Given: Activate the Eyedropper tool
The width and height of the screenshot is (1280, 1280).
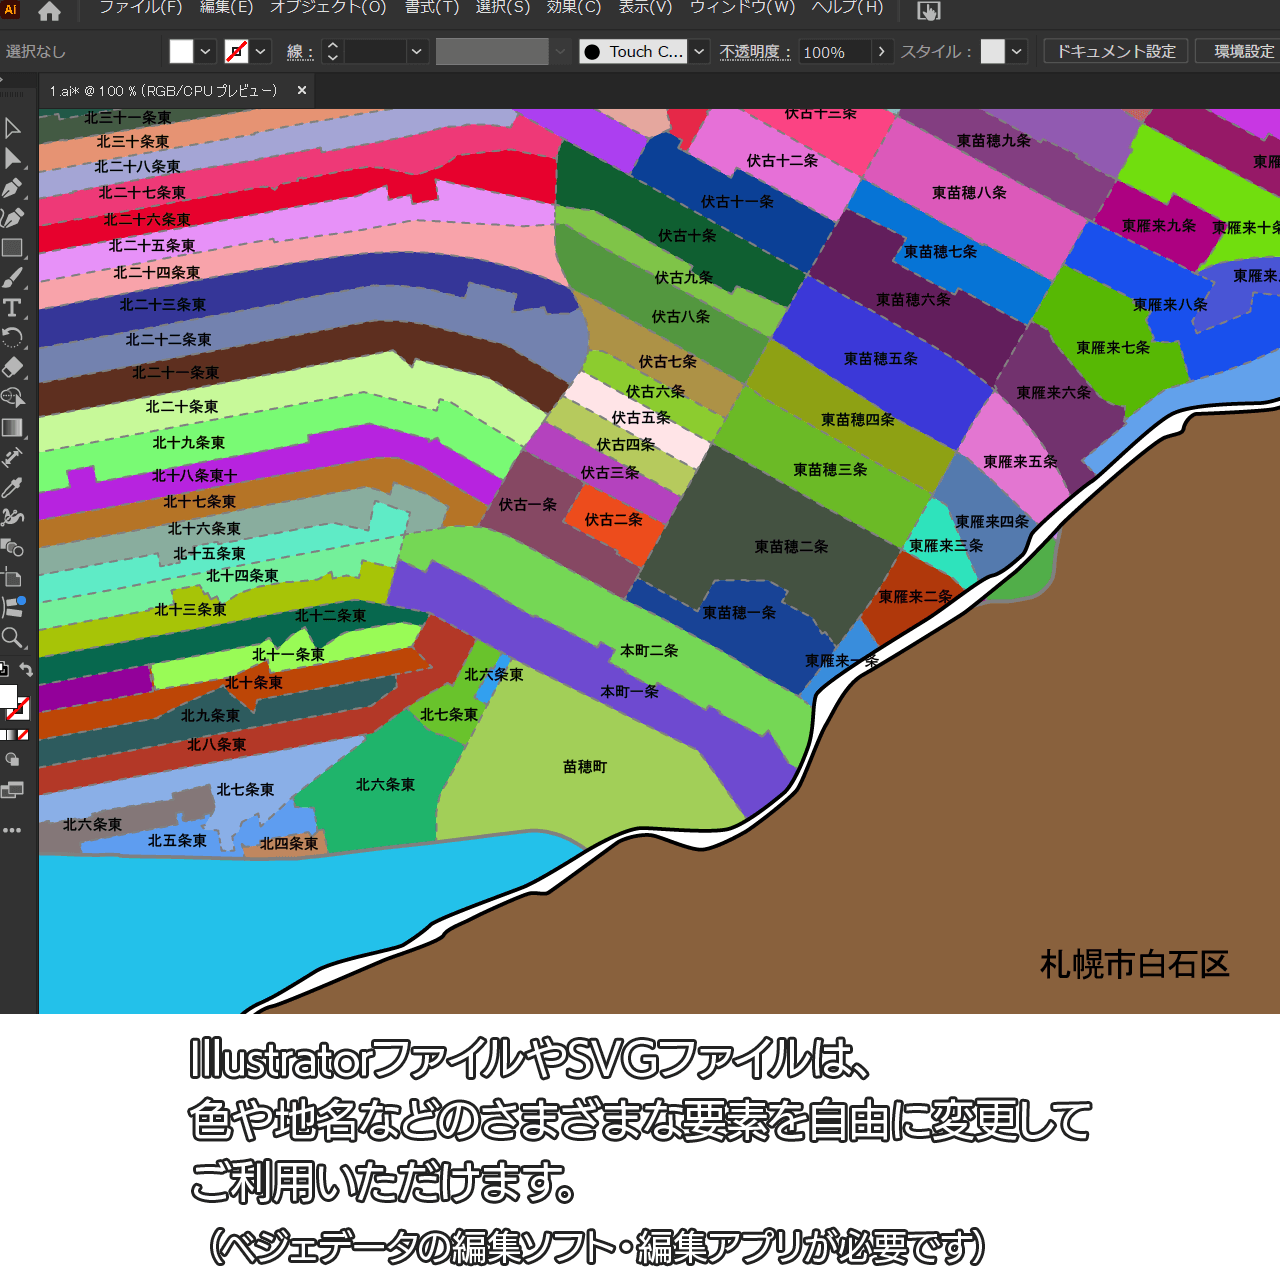Looking at the screenshot, I should point(12,488).
